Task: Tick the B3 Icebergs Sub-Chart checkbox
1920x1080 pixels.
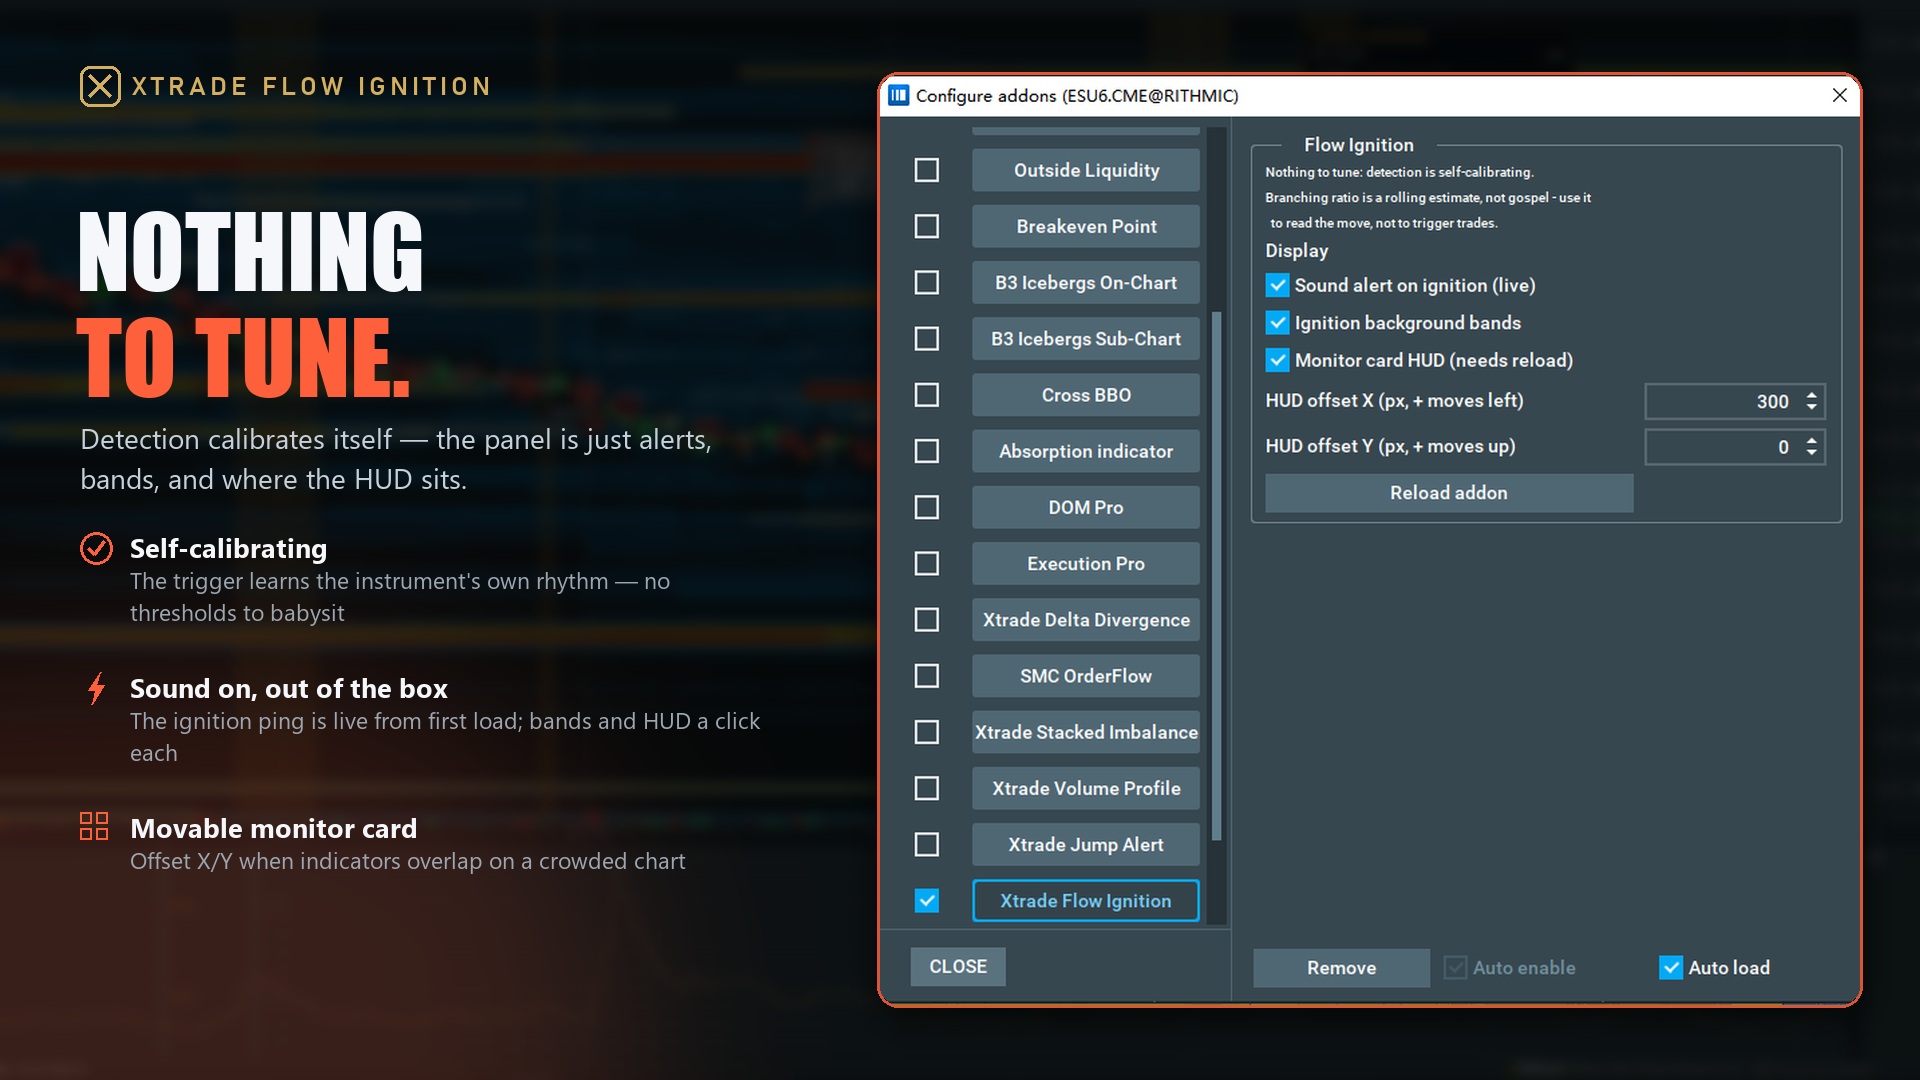Action: (x=927, y=339)
